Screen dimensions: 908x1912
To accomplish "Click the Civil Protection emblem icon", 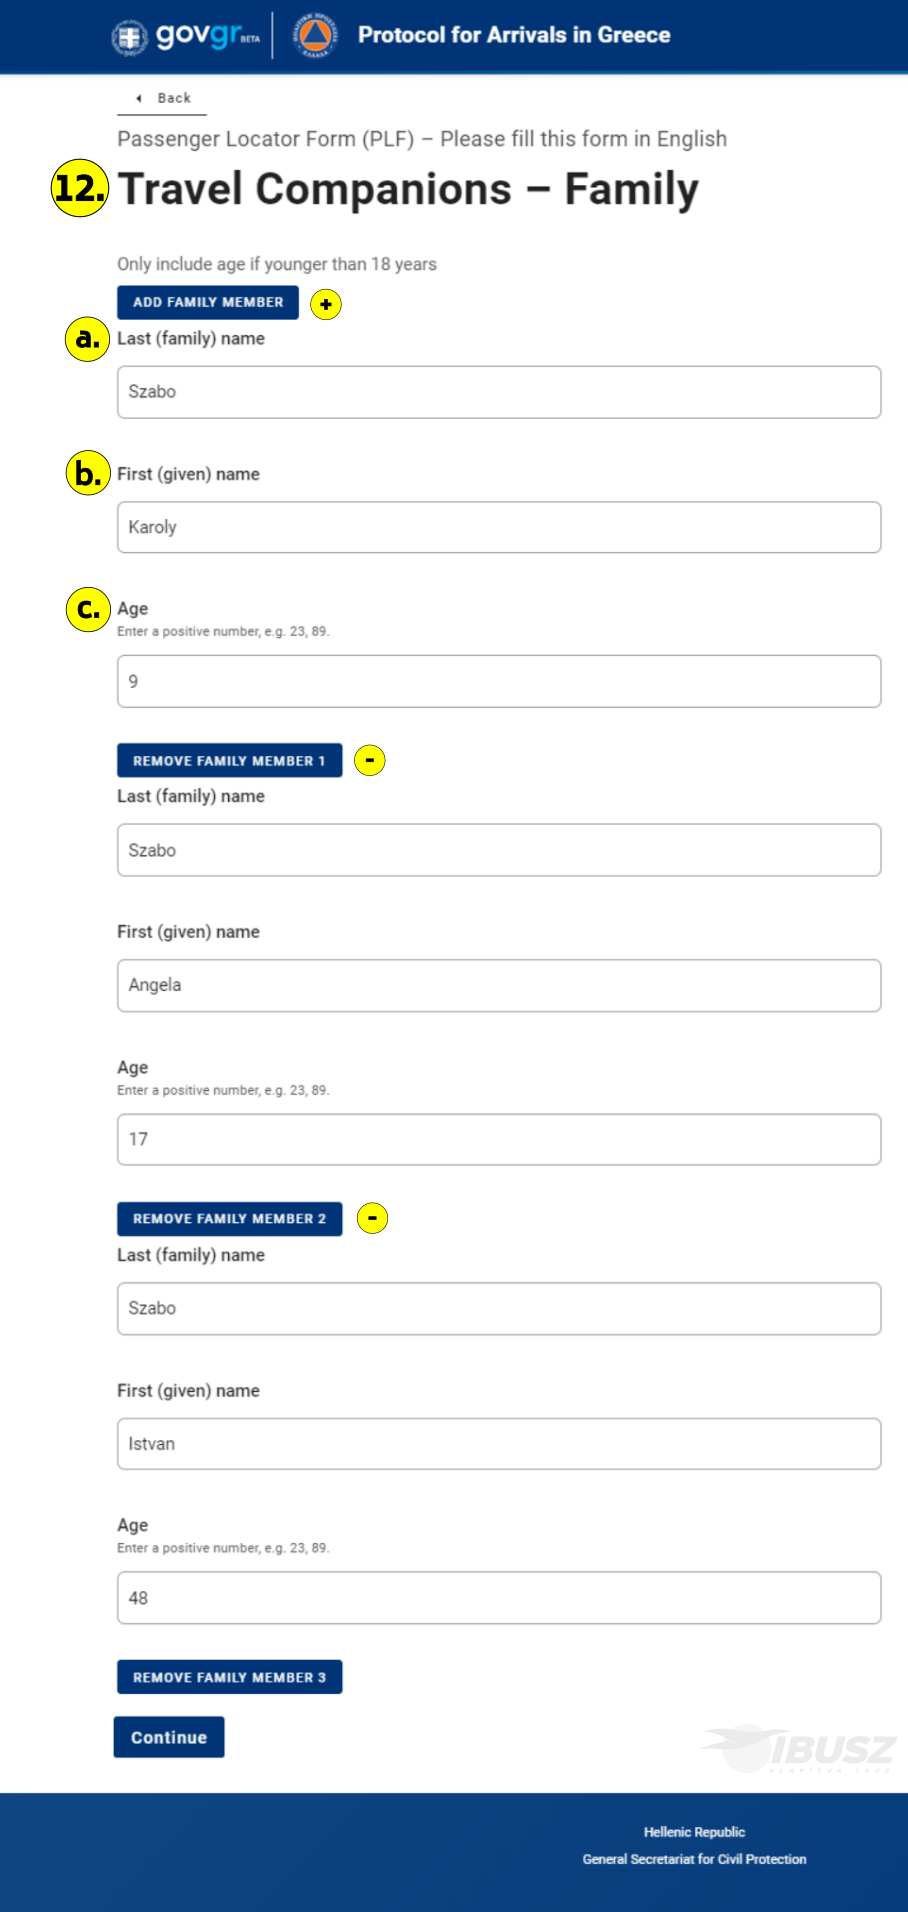I will click(x=315, y=36).
